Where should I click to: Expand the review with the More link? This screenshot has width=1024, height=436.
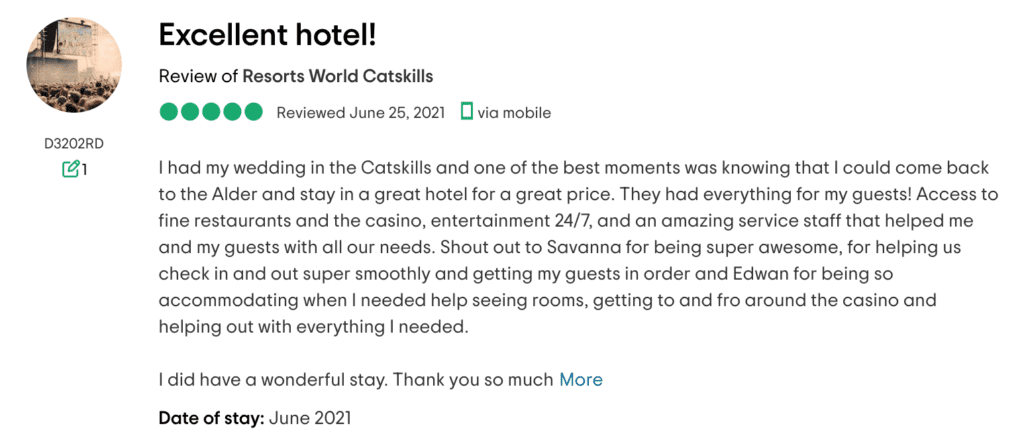pos(581,379)
